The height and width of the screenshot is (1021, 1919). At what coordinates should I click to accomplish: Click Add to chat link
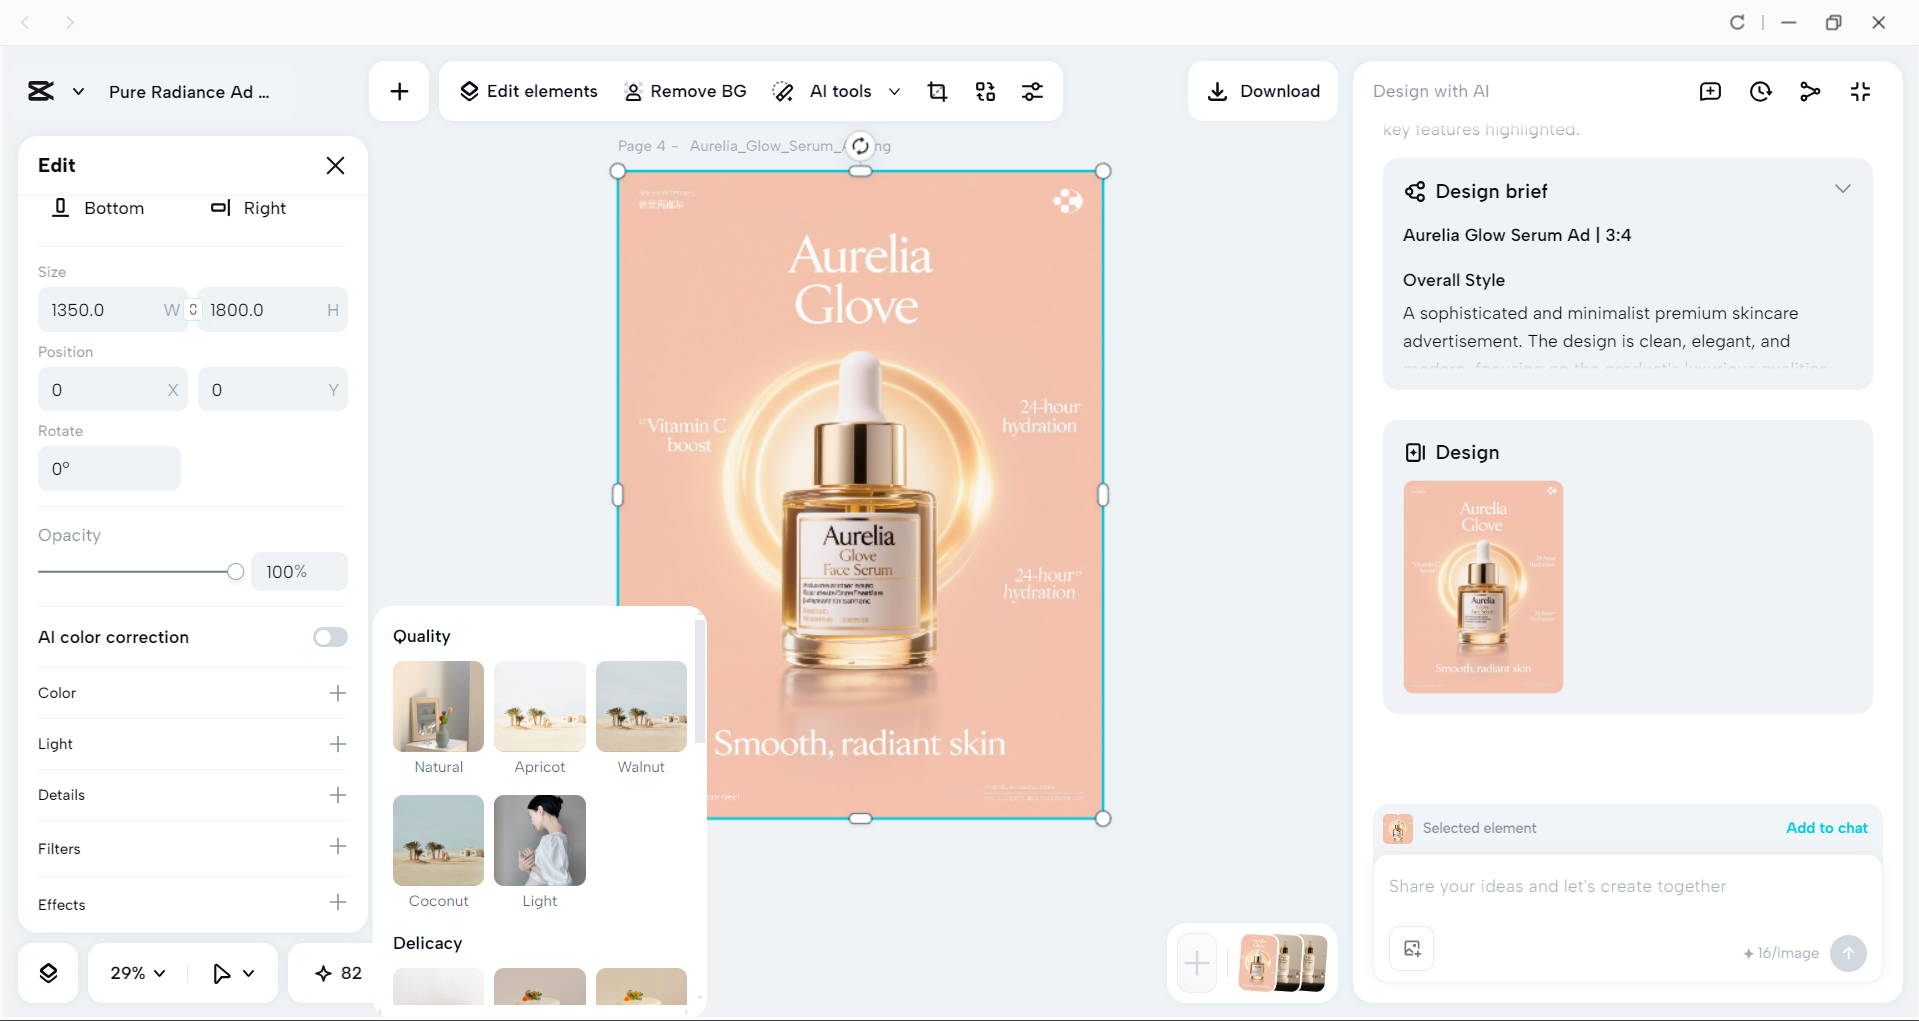click(x=1827, y=828)
